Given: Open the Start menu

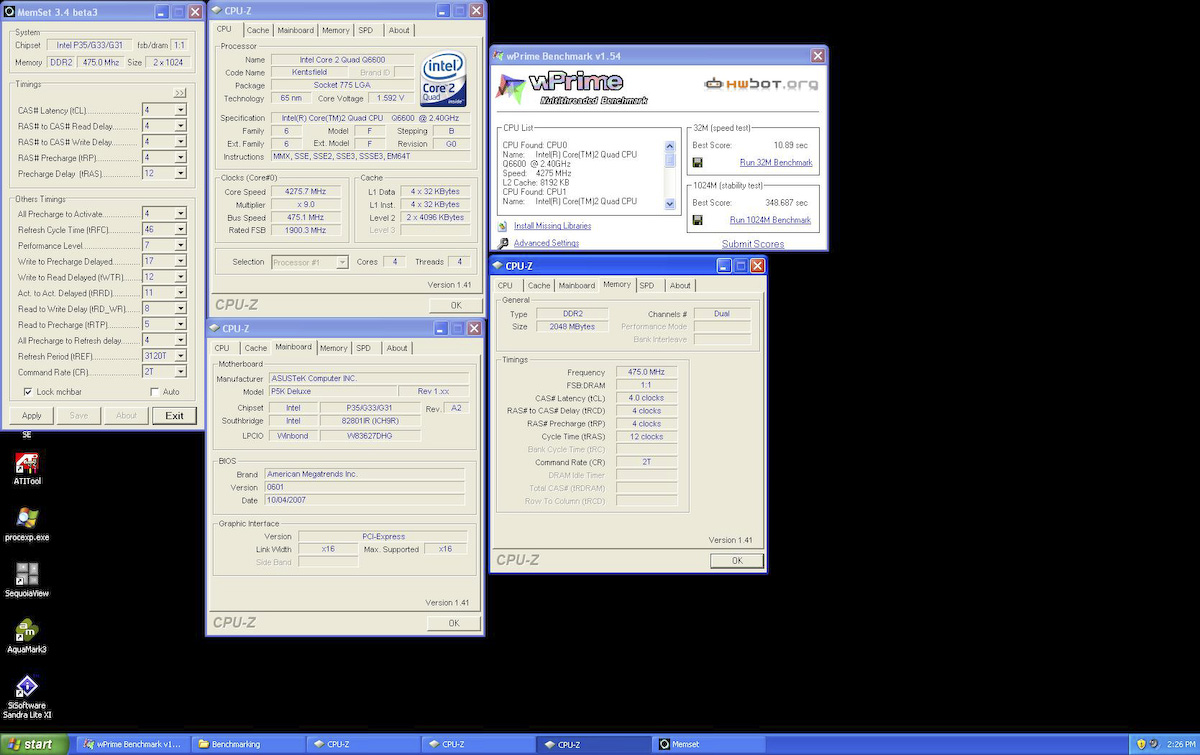Looking at the screenshot, I should click(x=35, y=744).
